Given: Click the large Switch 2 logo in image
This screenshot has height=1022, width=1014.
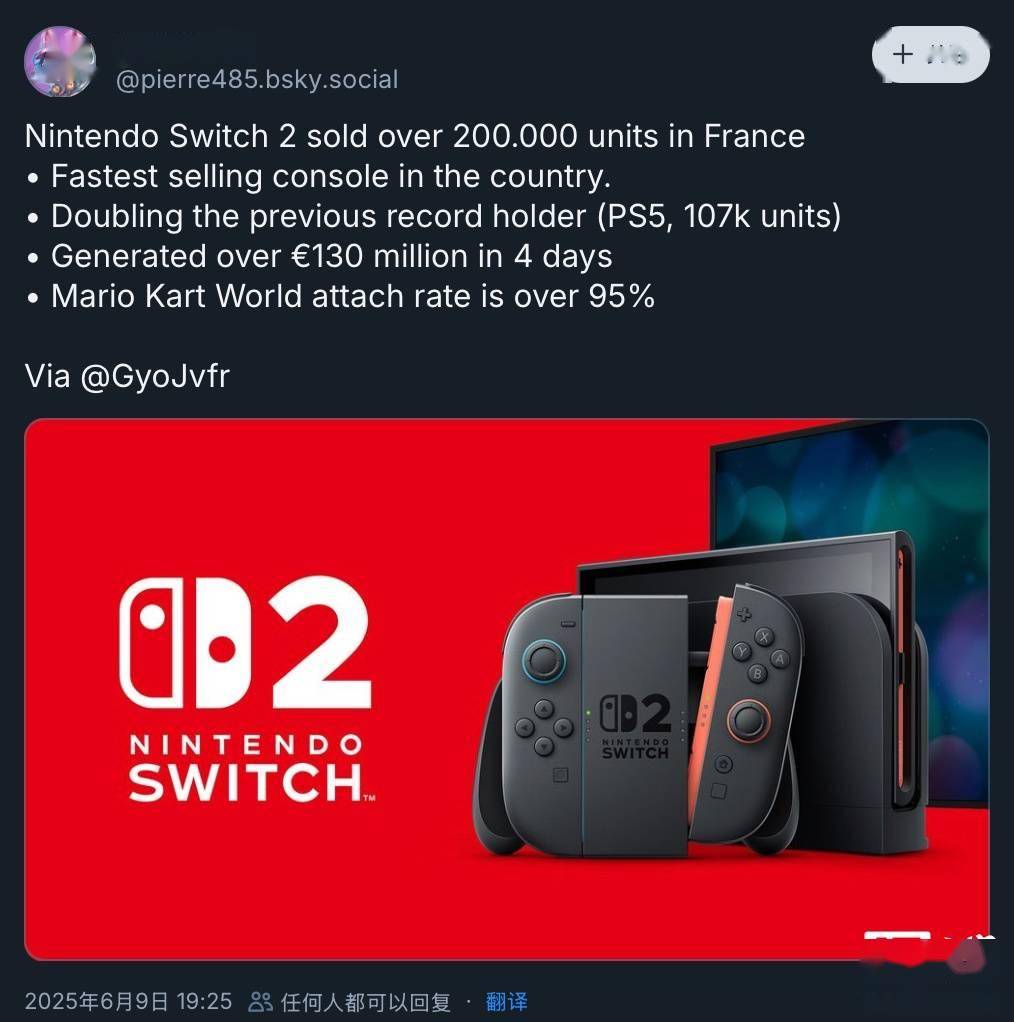Looking at the screenshot, I should point(245,642).
